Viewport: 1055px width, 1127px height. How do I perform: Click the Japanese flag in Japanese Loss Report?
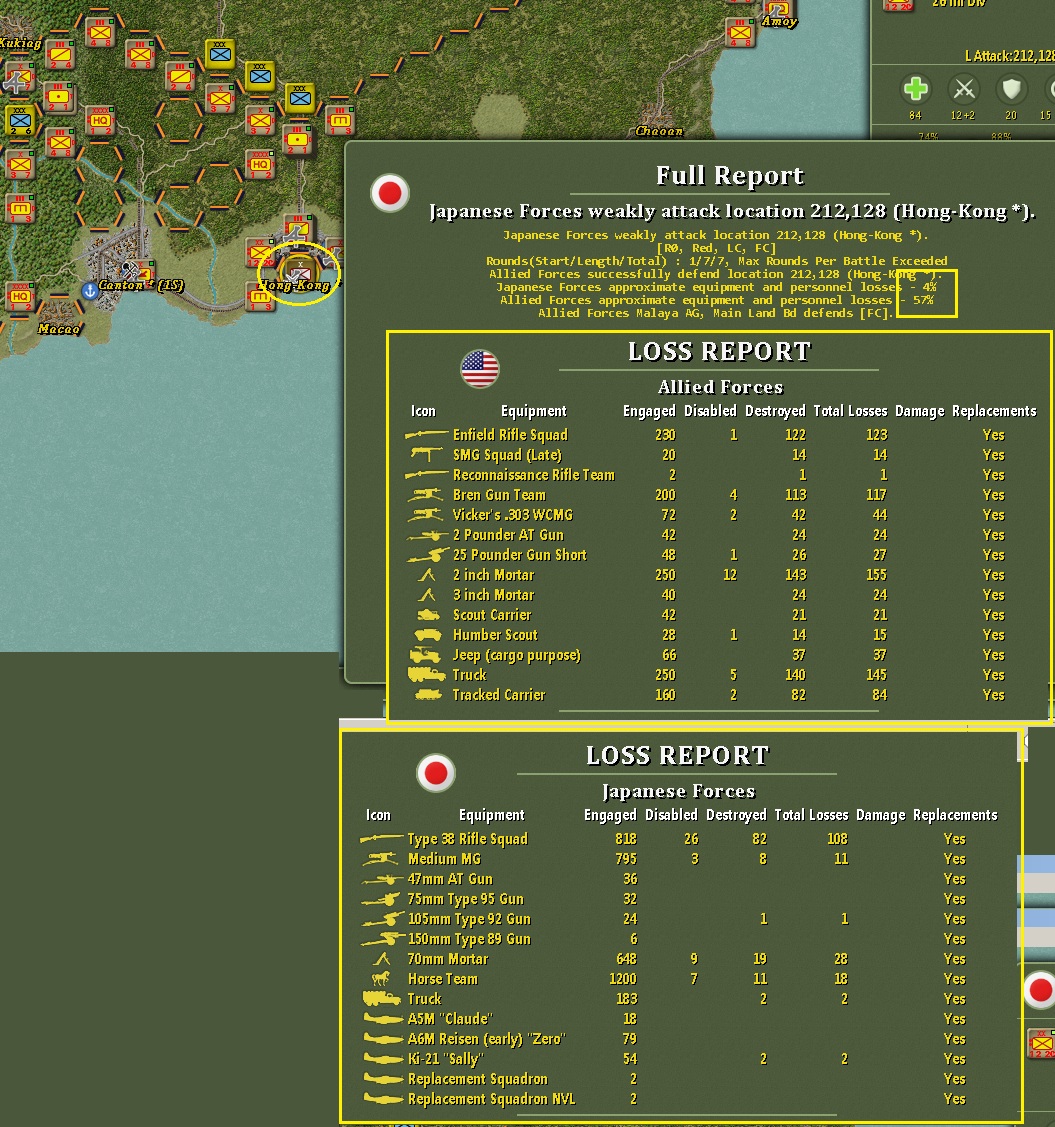pos(436,773)
